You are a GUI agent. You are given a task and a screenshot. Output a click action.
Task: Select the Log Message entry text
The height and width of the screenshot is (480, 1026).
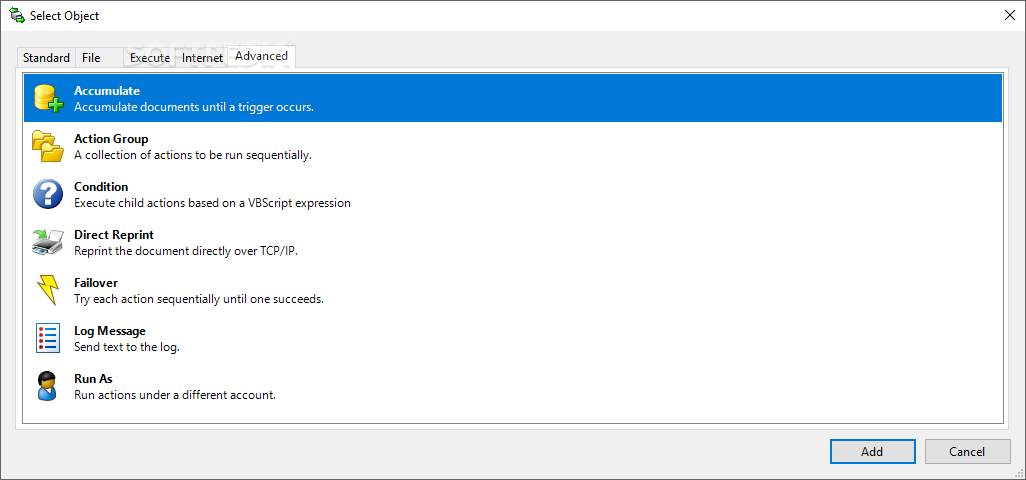click(x=126, y=339)
